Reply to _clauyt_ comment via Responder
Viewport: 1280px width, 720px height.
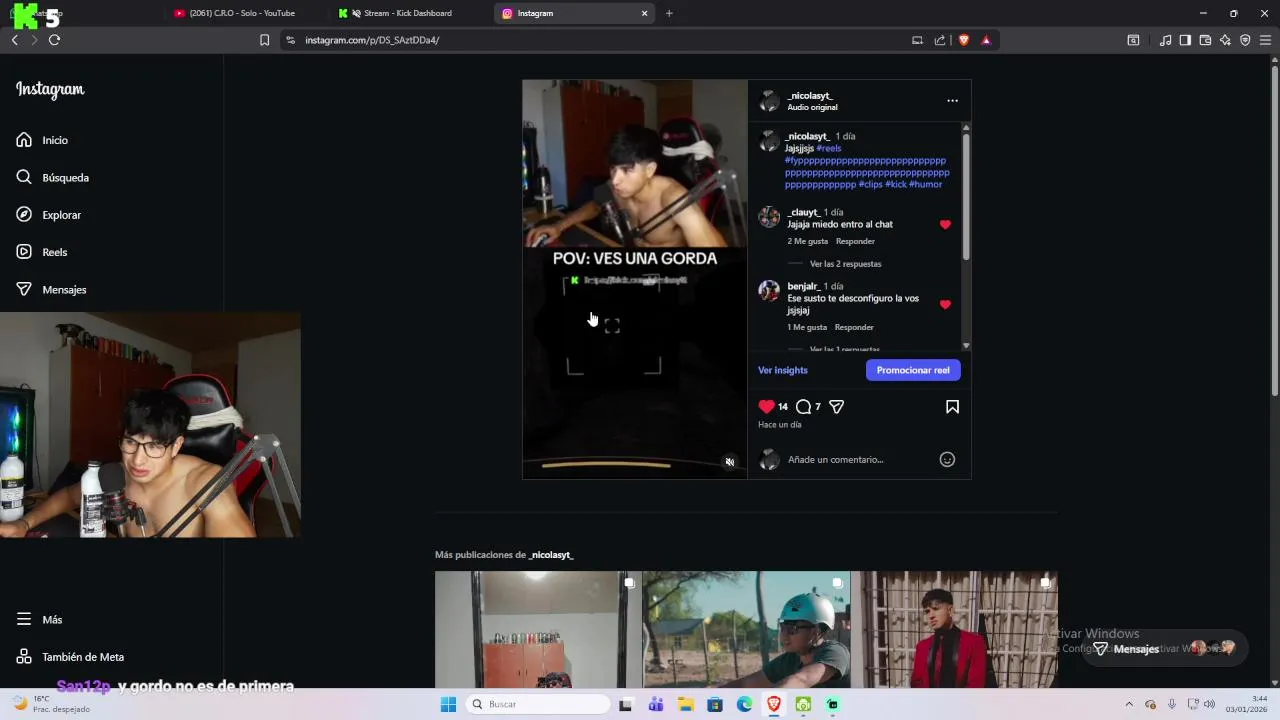[x=855, y=241]
